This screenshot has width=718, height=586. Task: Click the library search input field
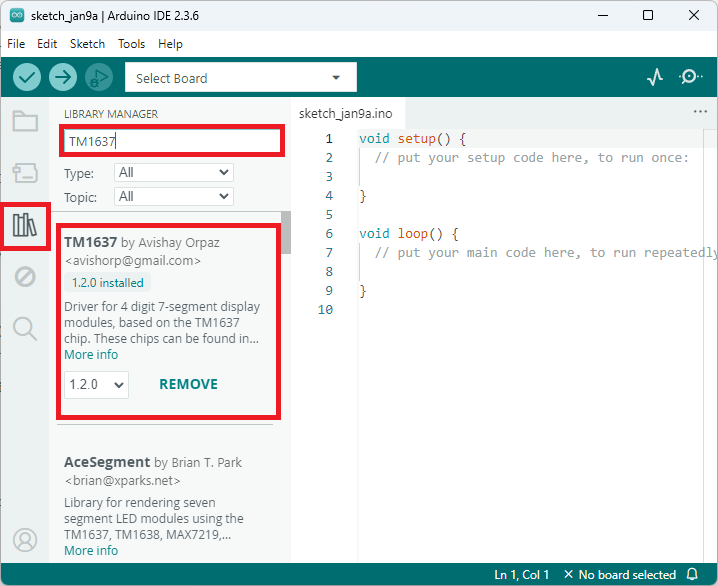pos(172,142)
